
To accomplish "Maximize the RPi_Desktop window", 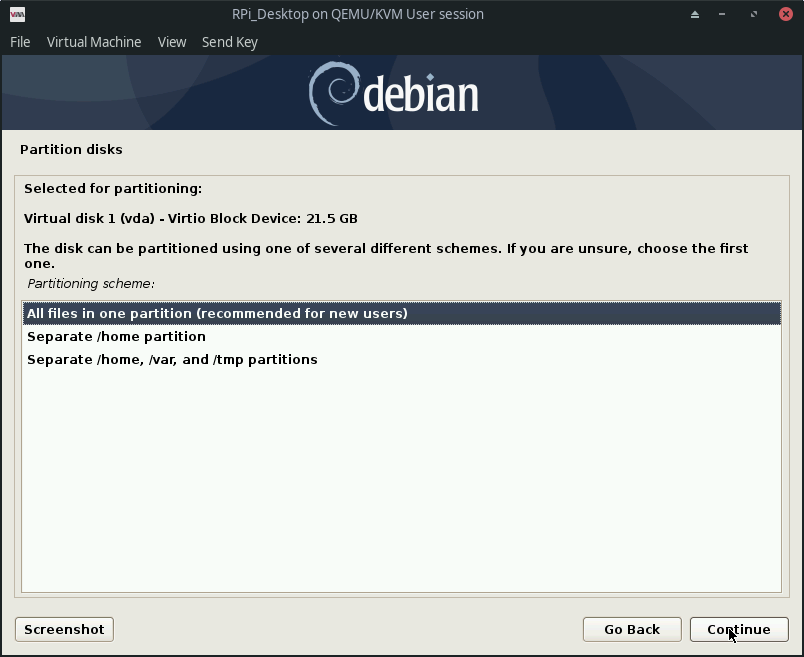I will (754, 14).
